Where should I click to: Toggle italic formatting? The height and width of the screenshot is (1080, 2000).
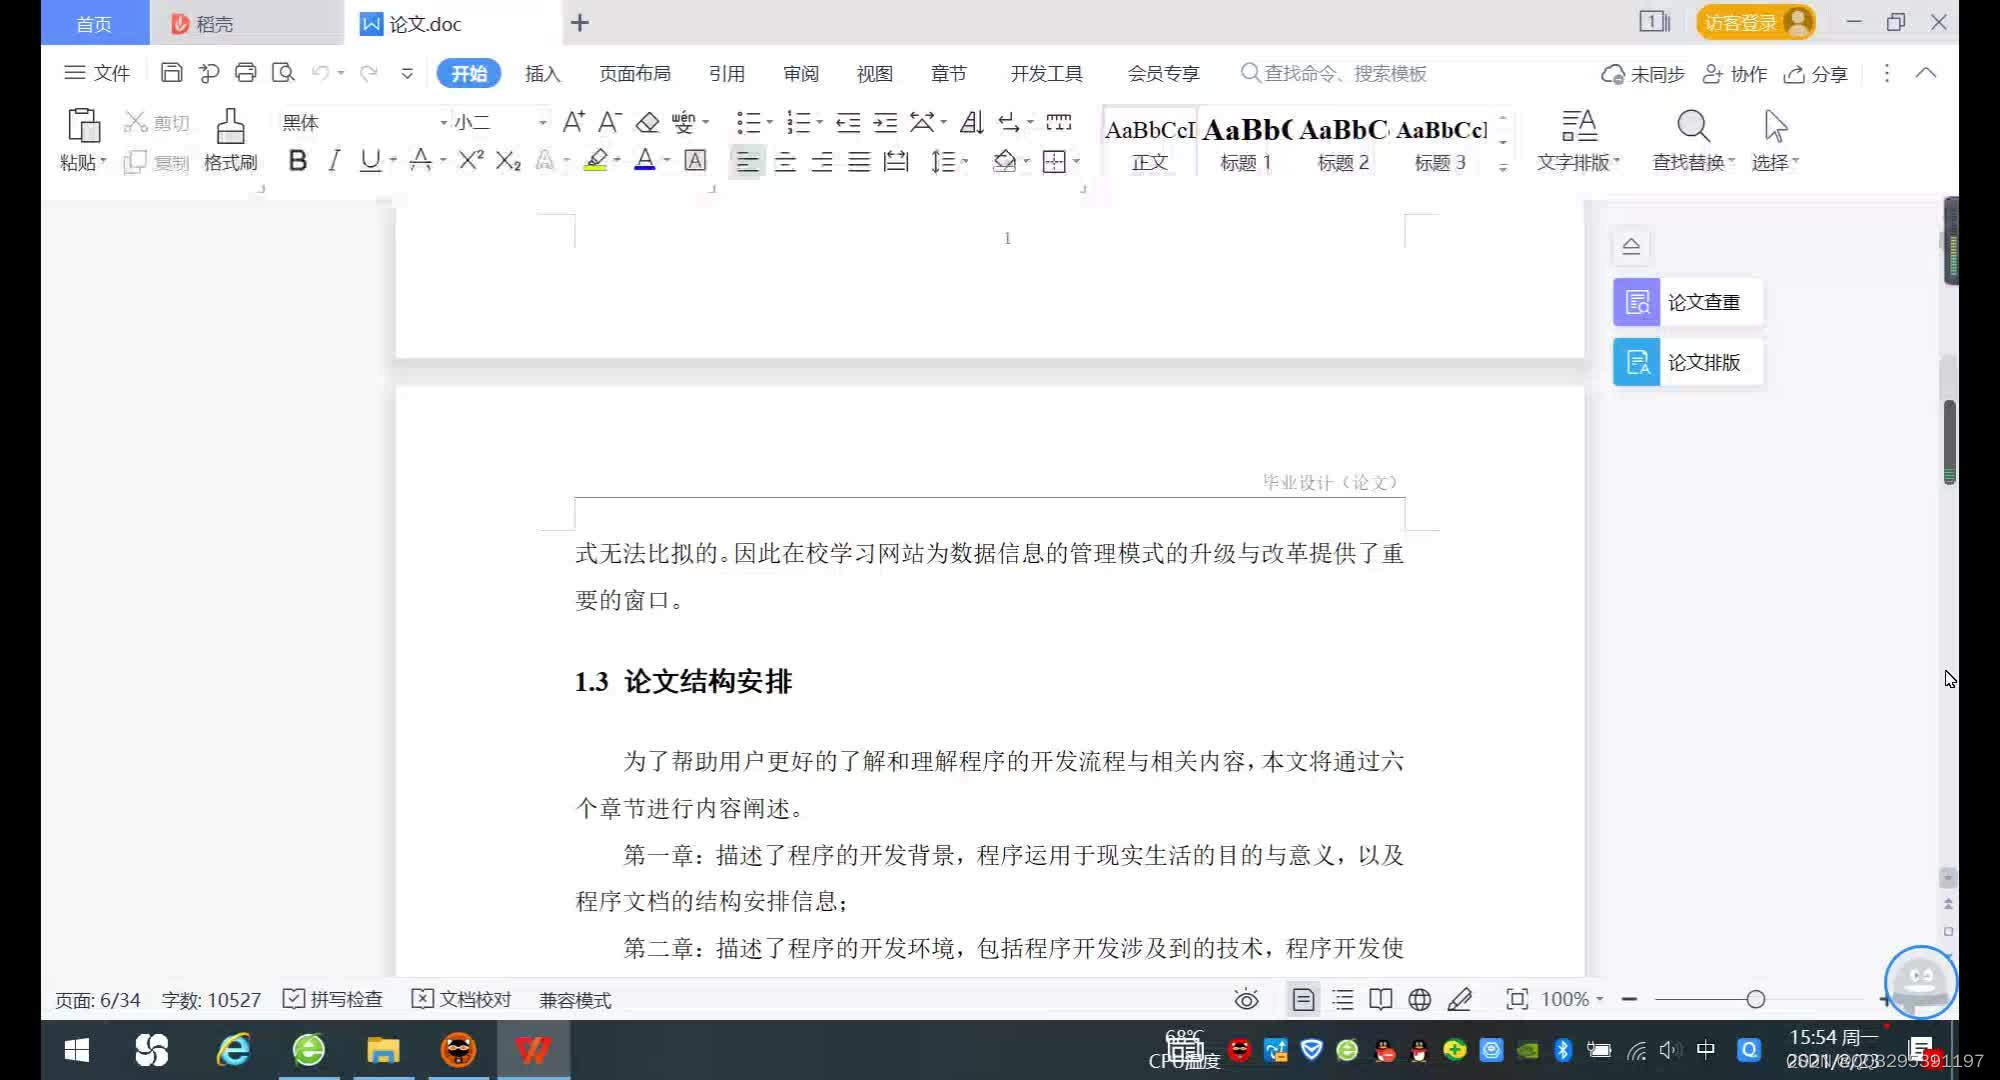click(x=334, y=160)
